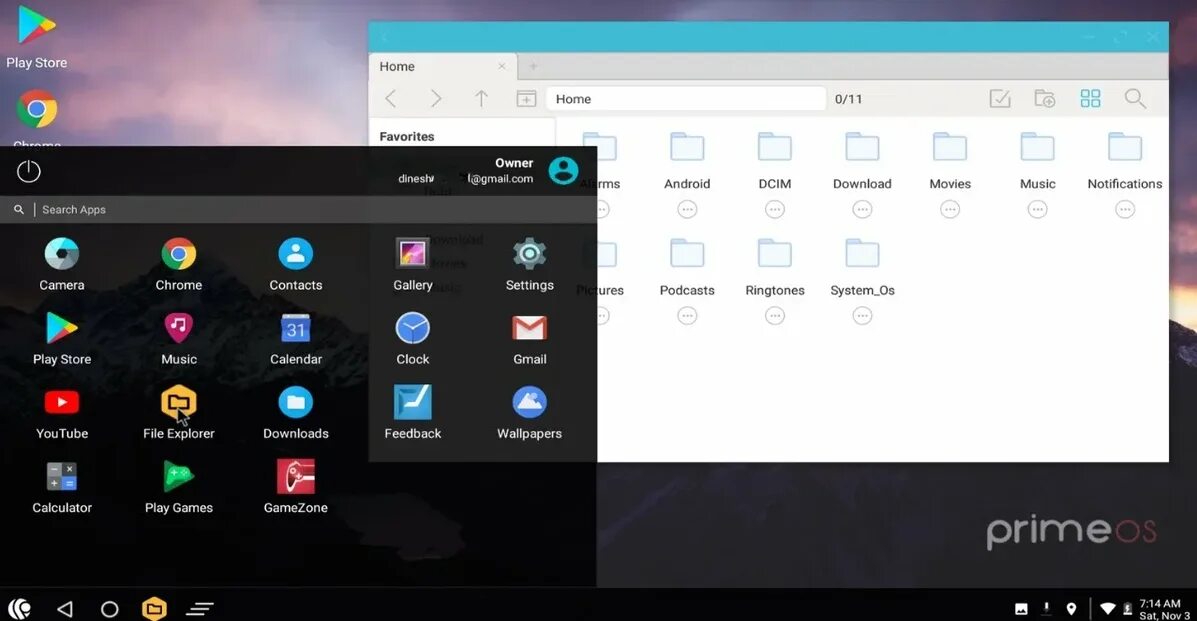Open options menu under Podcasts folder
This screenshot has width=1197, height=621.
click(x=687, y=315)
